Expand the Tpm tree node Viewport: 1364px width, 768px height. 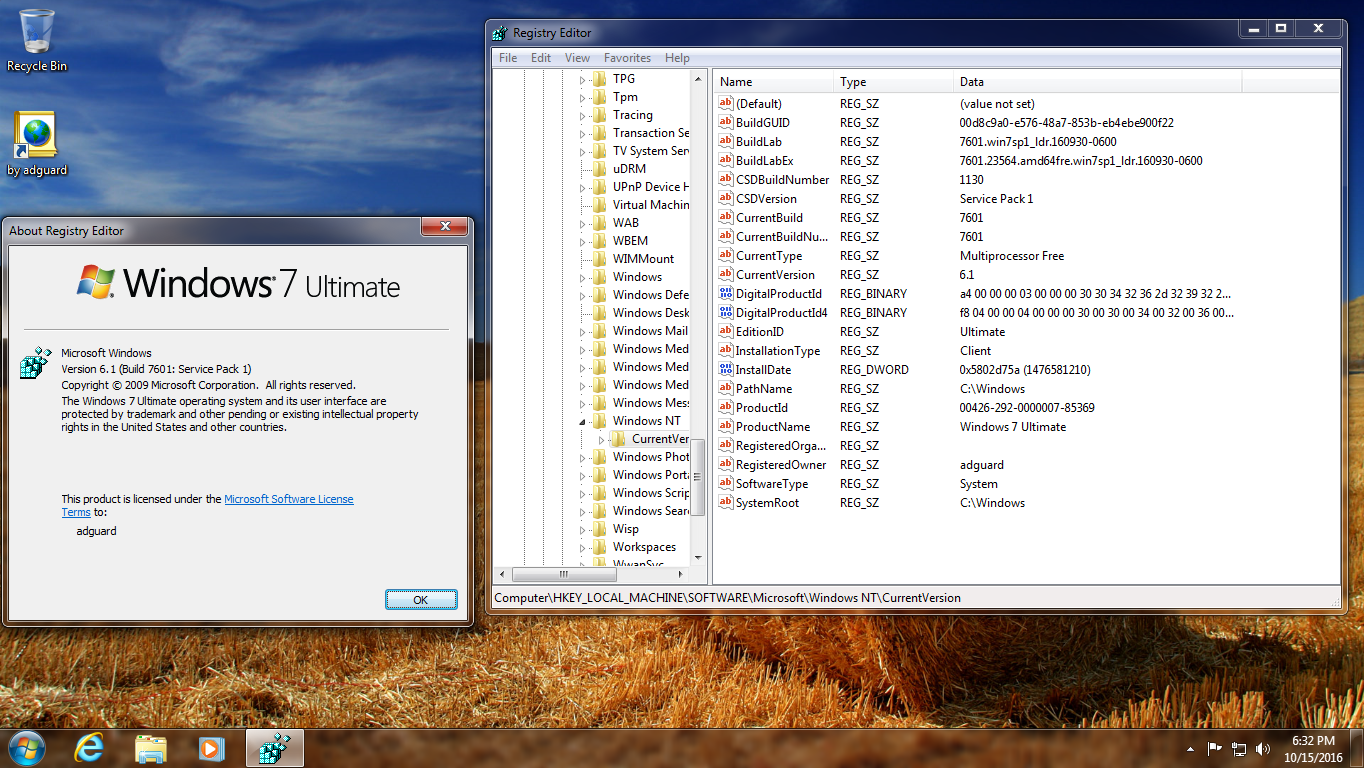583,97
